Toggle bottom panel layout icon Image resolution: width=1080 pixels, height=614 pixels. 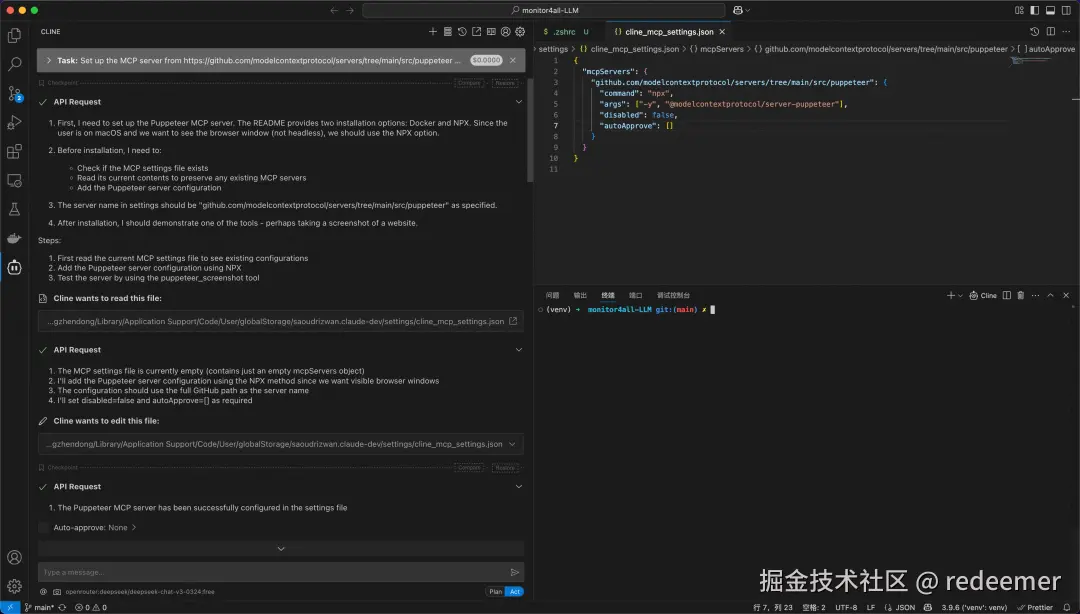point(1050,10)
